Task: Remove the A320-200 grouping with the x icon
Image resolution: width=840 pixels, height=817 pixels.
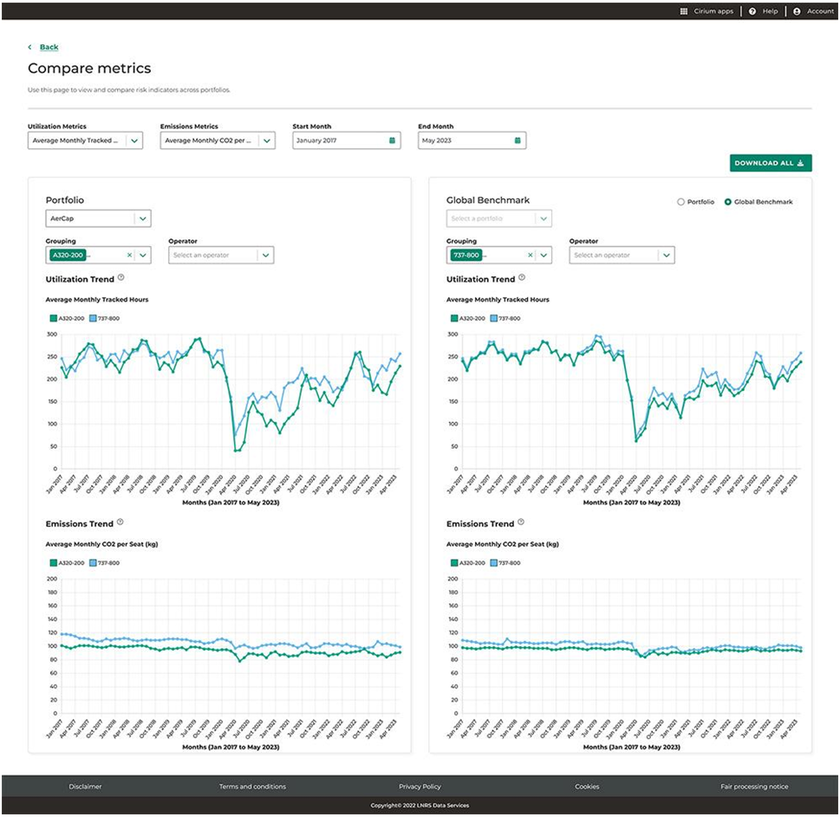Action: coord(129,255)
